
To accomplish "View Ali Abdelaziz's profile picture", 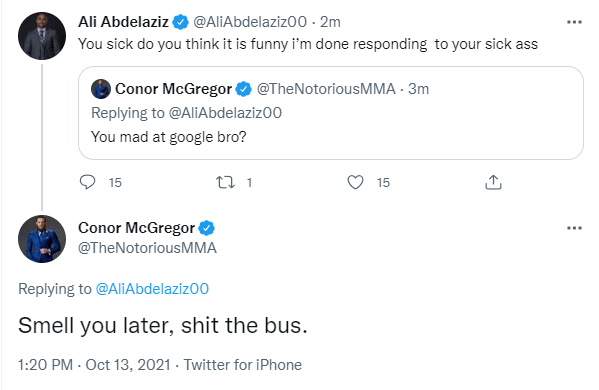I will click(x=42, y=36).
